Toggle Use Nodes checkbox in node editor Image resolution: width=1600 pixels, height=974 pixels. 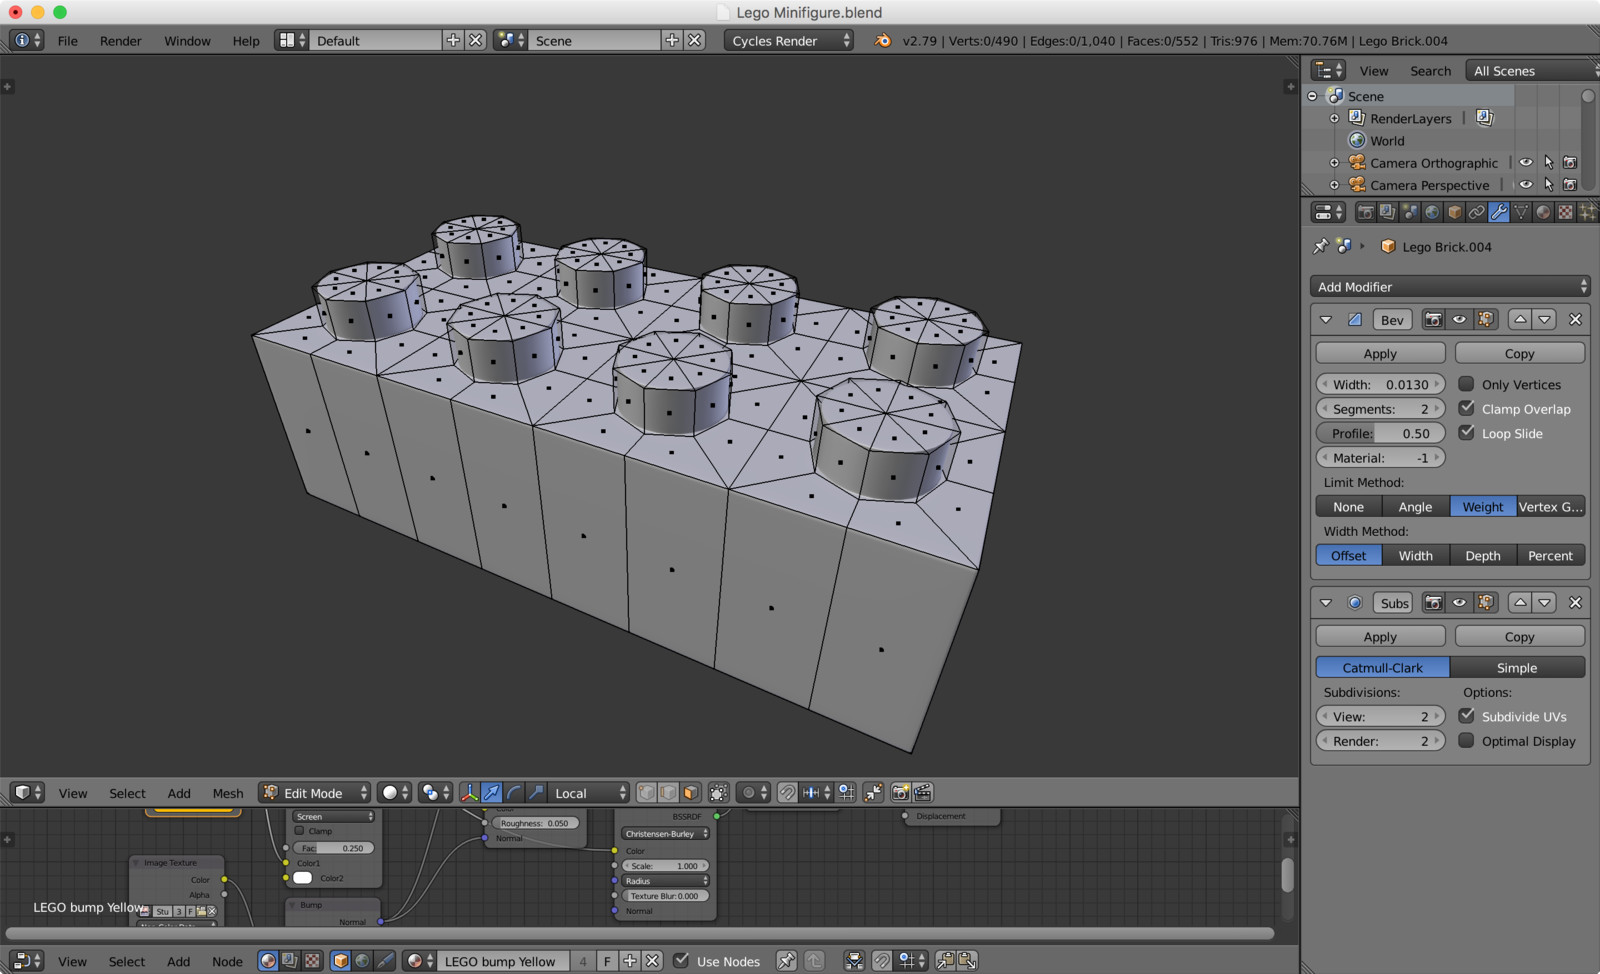[681, 961]
